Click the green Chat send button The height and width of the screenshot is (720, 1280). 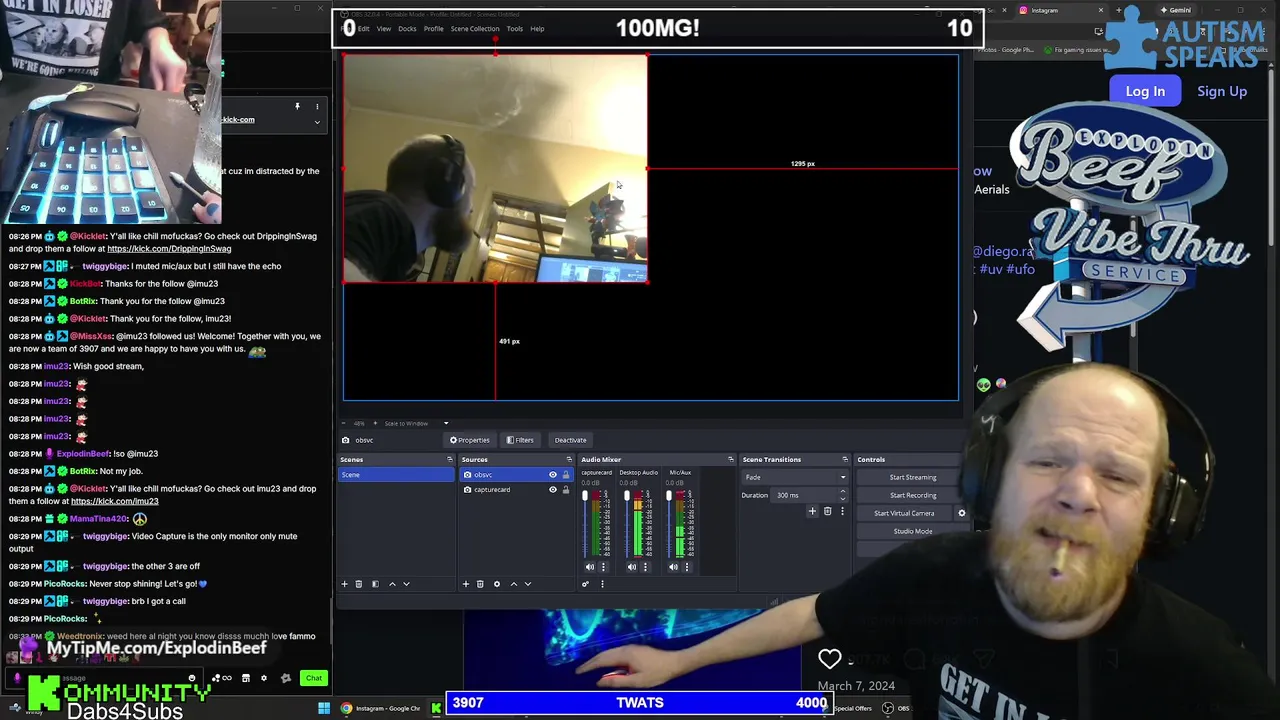click(x=314, y=678)
